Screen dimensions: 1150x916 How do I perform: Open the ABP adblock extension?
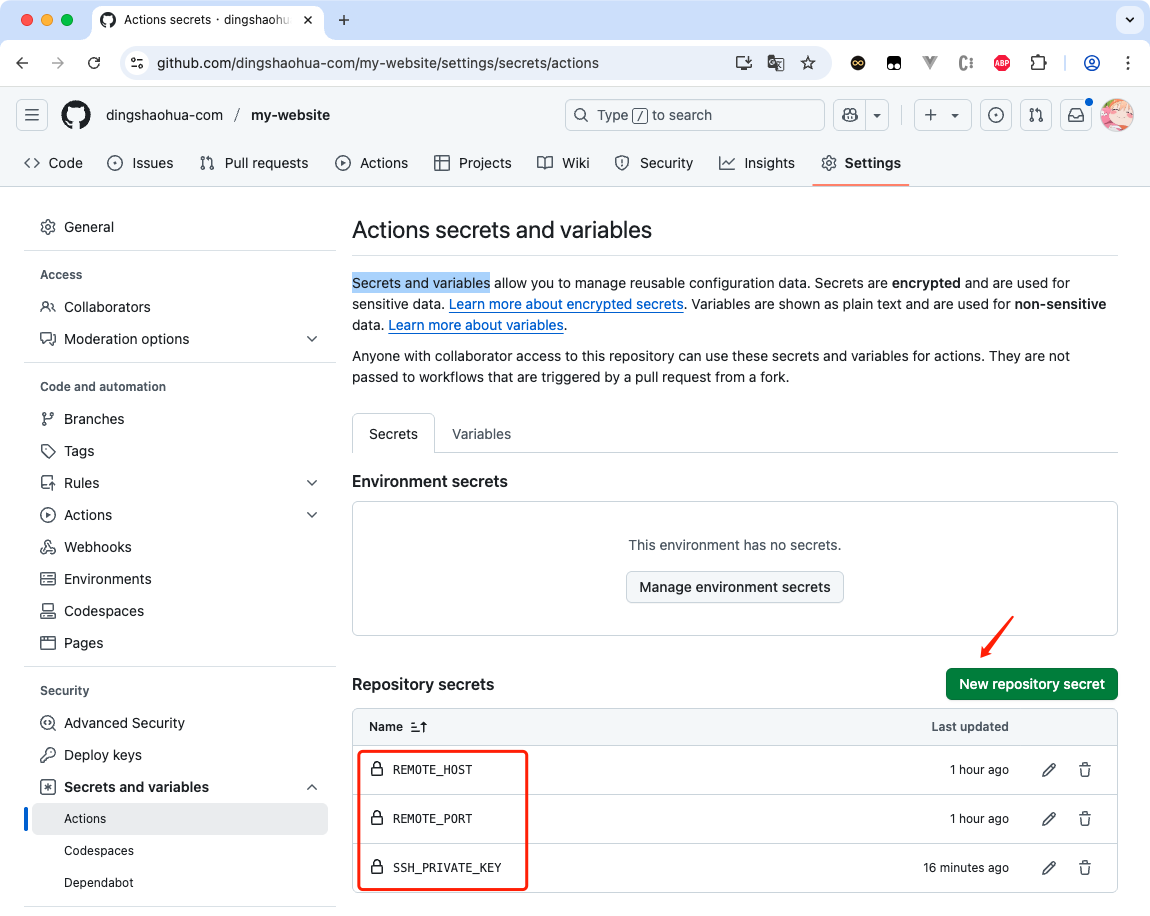click(x=1002, y=63)
